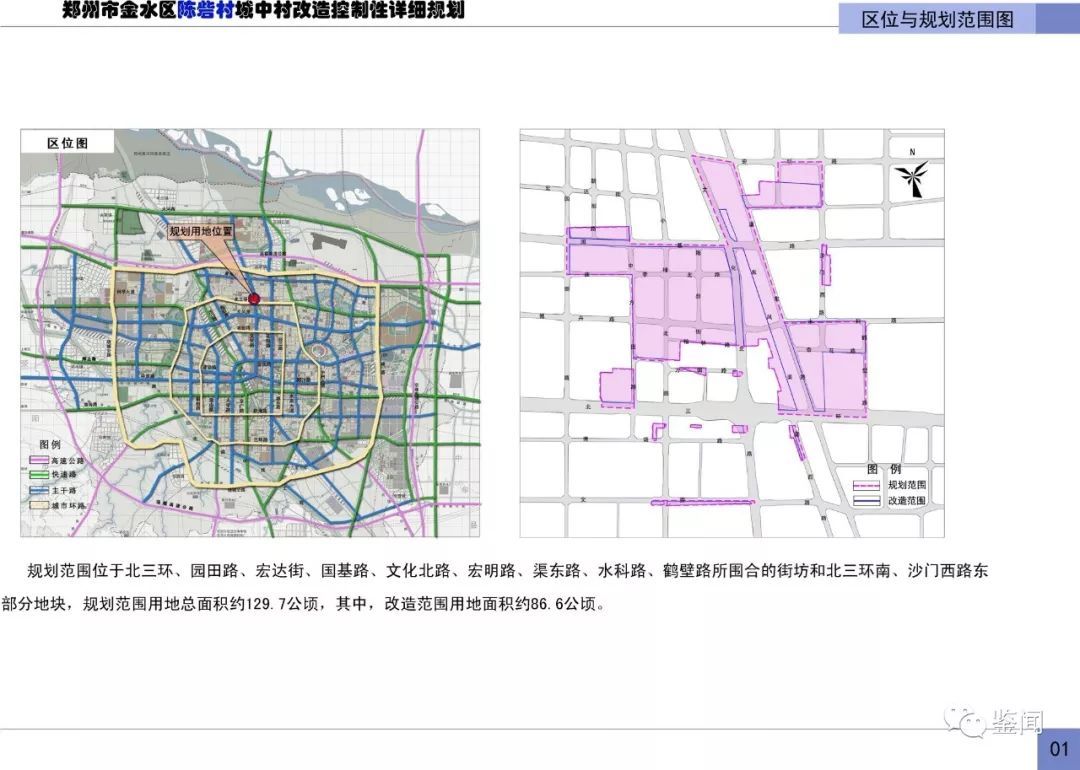Image resolution: width=1080 pixels, height=770 pixels.
Task: Click the blue 陈砦村 title text
Action: 205,10
